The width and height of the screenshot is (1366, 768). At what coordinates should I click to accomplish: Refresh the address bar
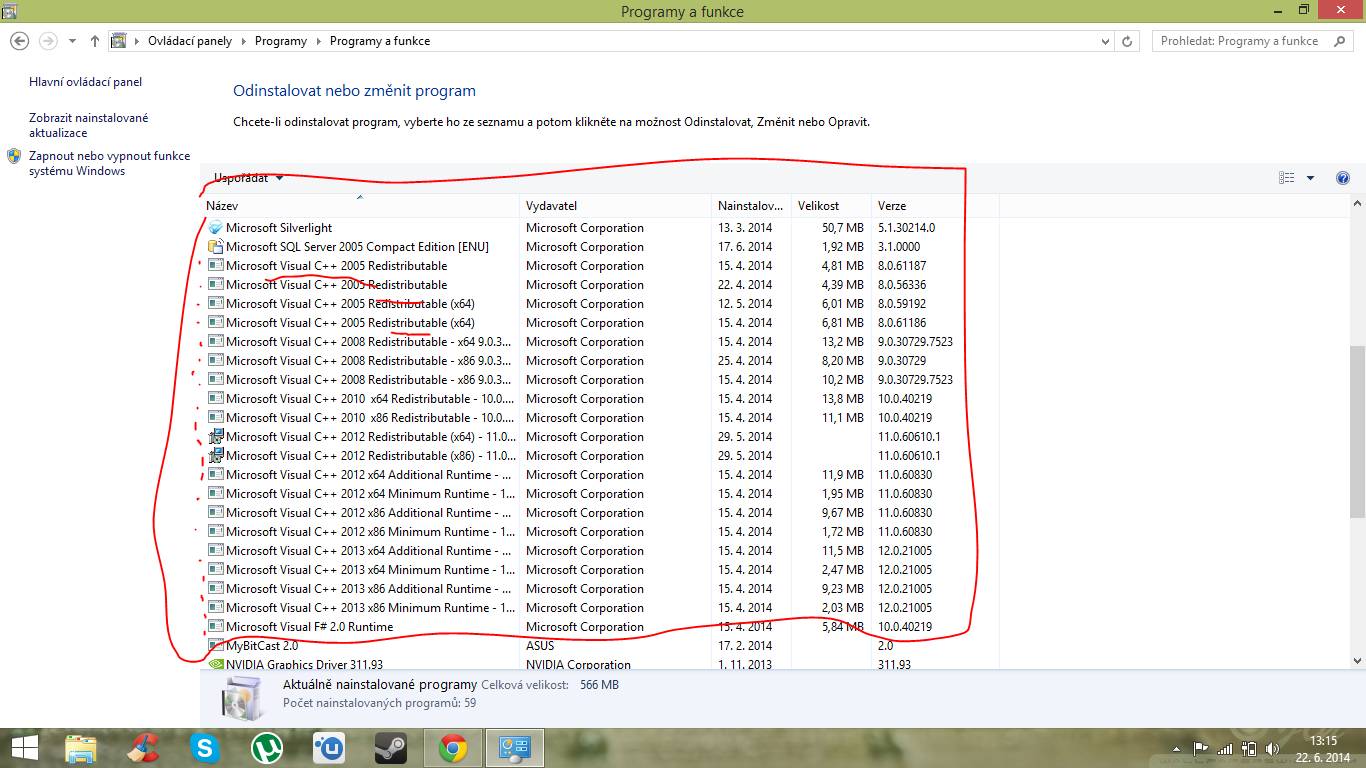pyautogui.click(x=1127, y=42)
